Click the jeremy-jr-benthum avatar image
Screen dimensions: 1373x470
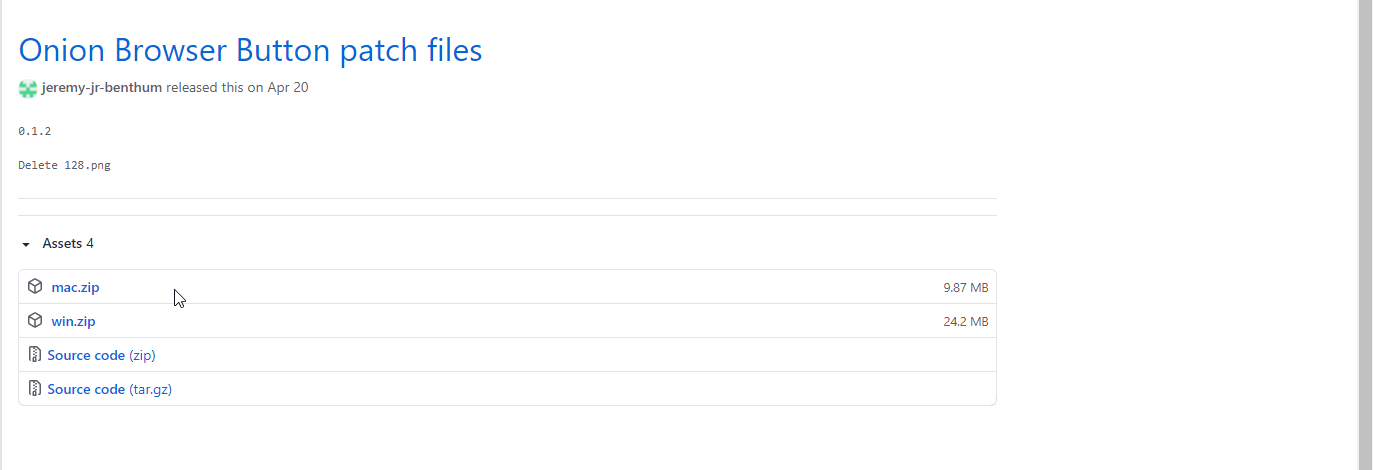tap(28, 88)
